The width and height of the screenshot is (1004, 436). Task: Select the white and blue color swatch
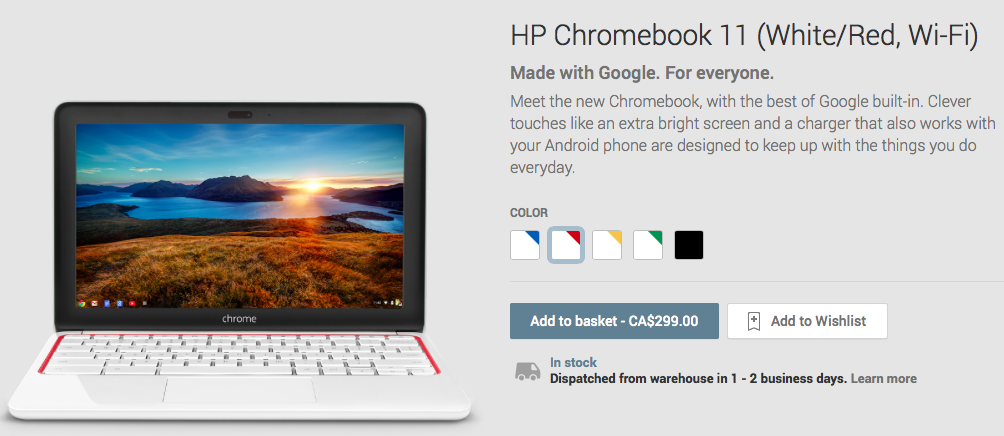tap(525, 245)
